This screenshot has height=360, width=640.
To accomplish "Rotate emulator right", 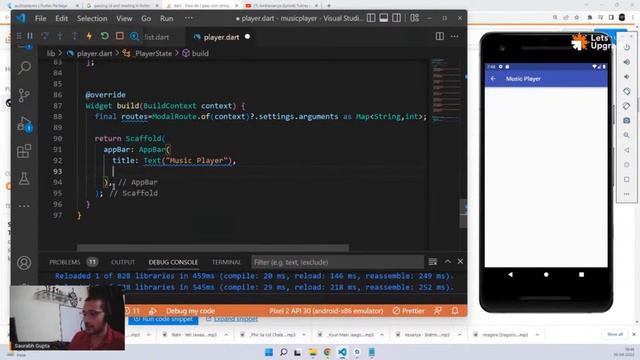I will coord(627,106).
